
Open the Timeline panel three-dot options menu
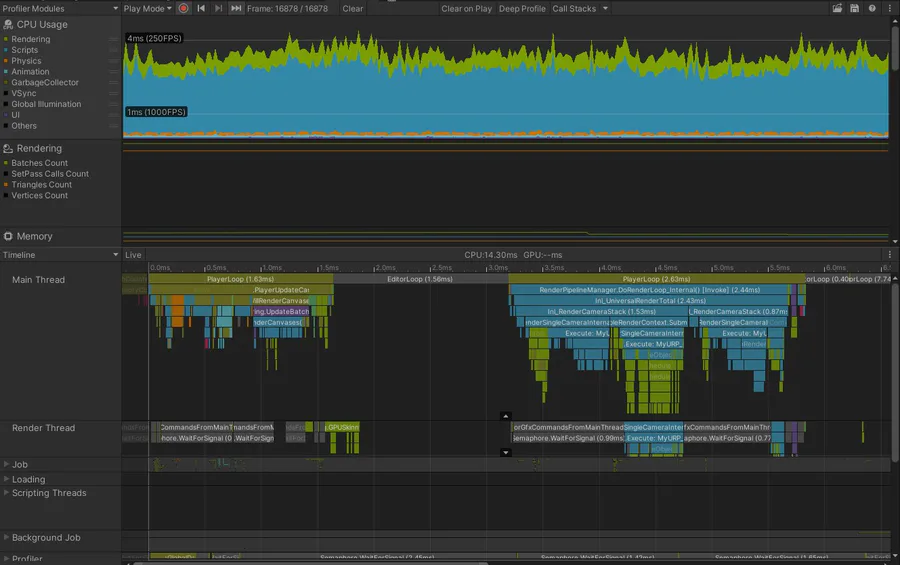[x=890, y=254]
